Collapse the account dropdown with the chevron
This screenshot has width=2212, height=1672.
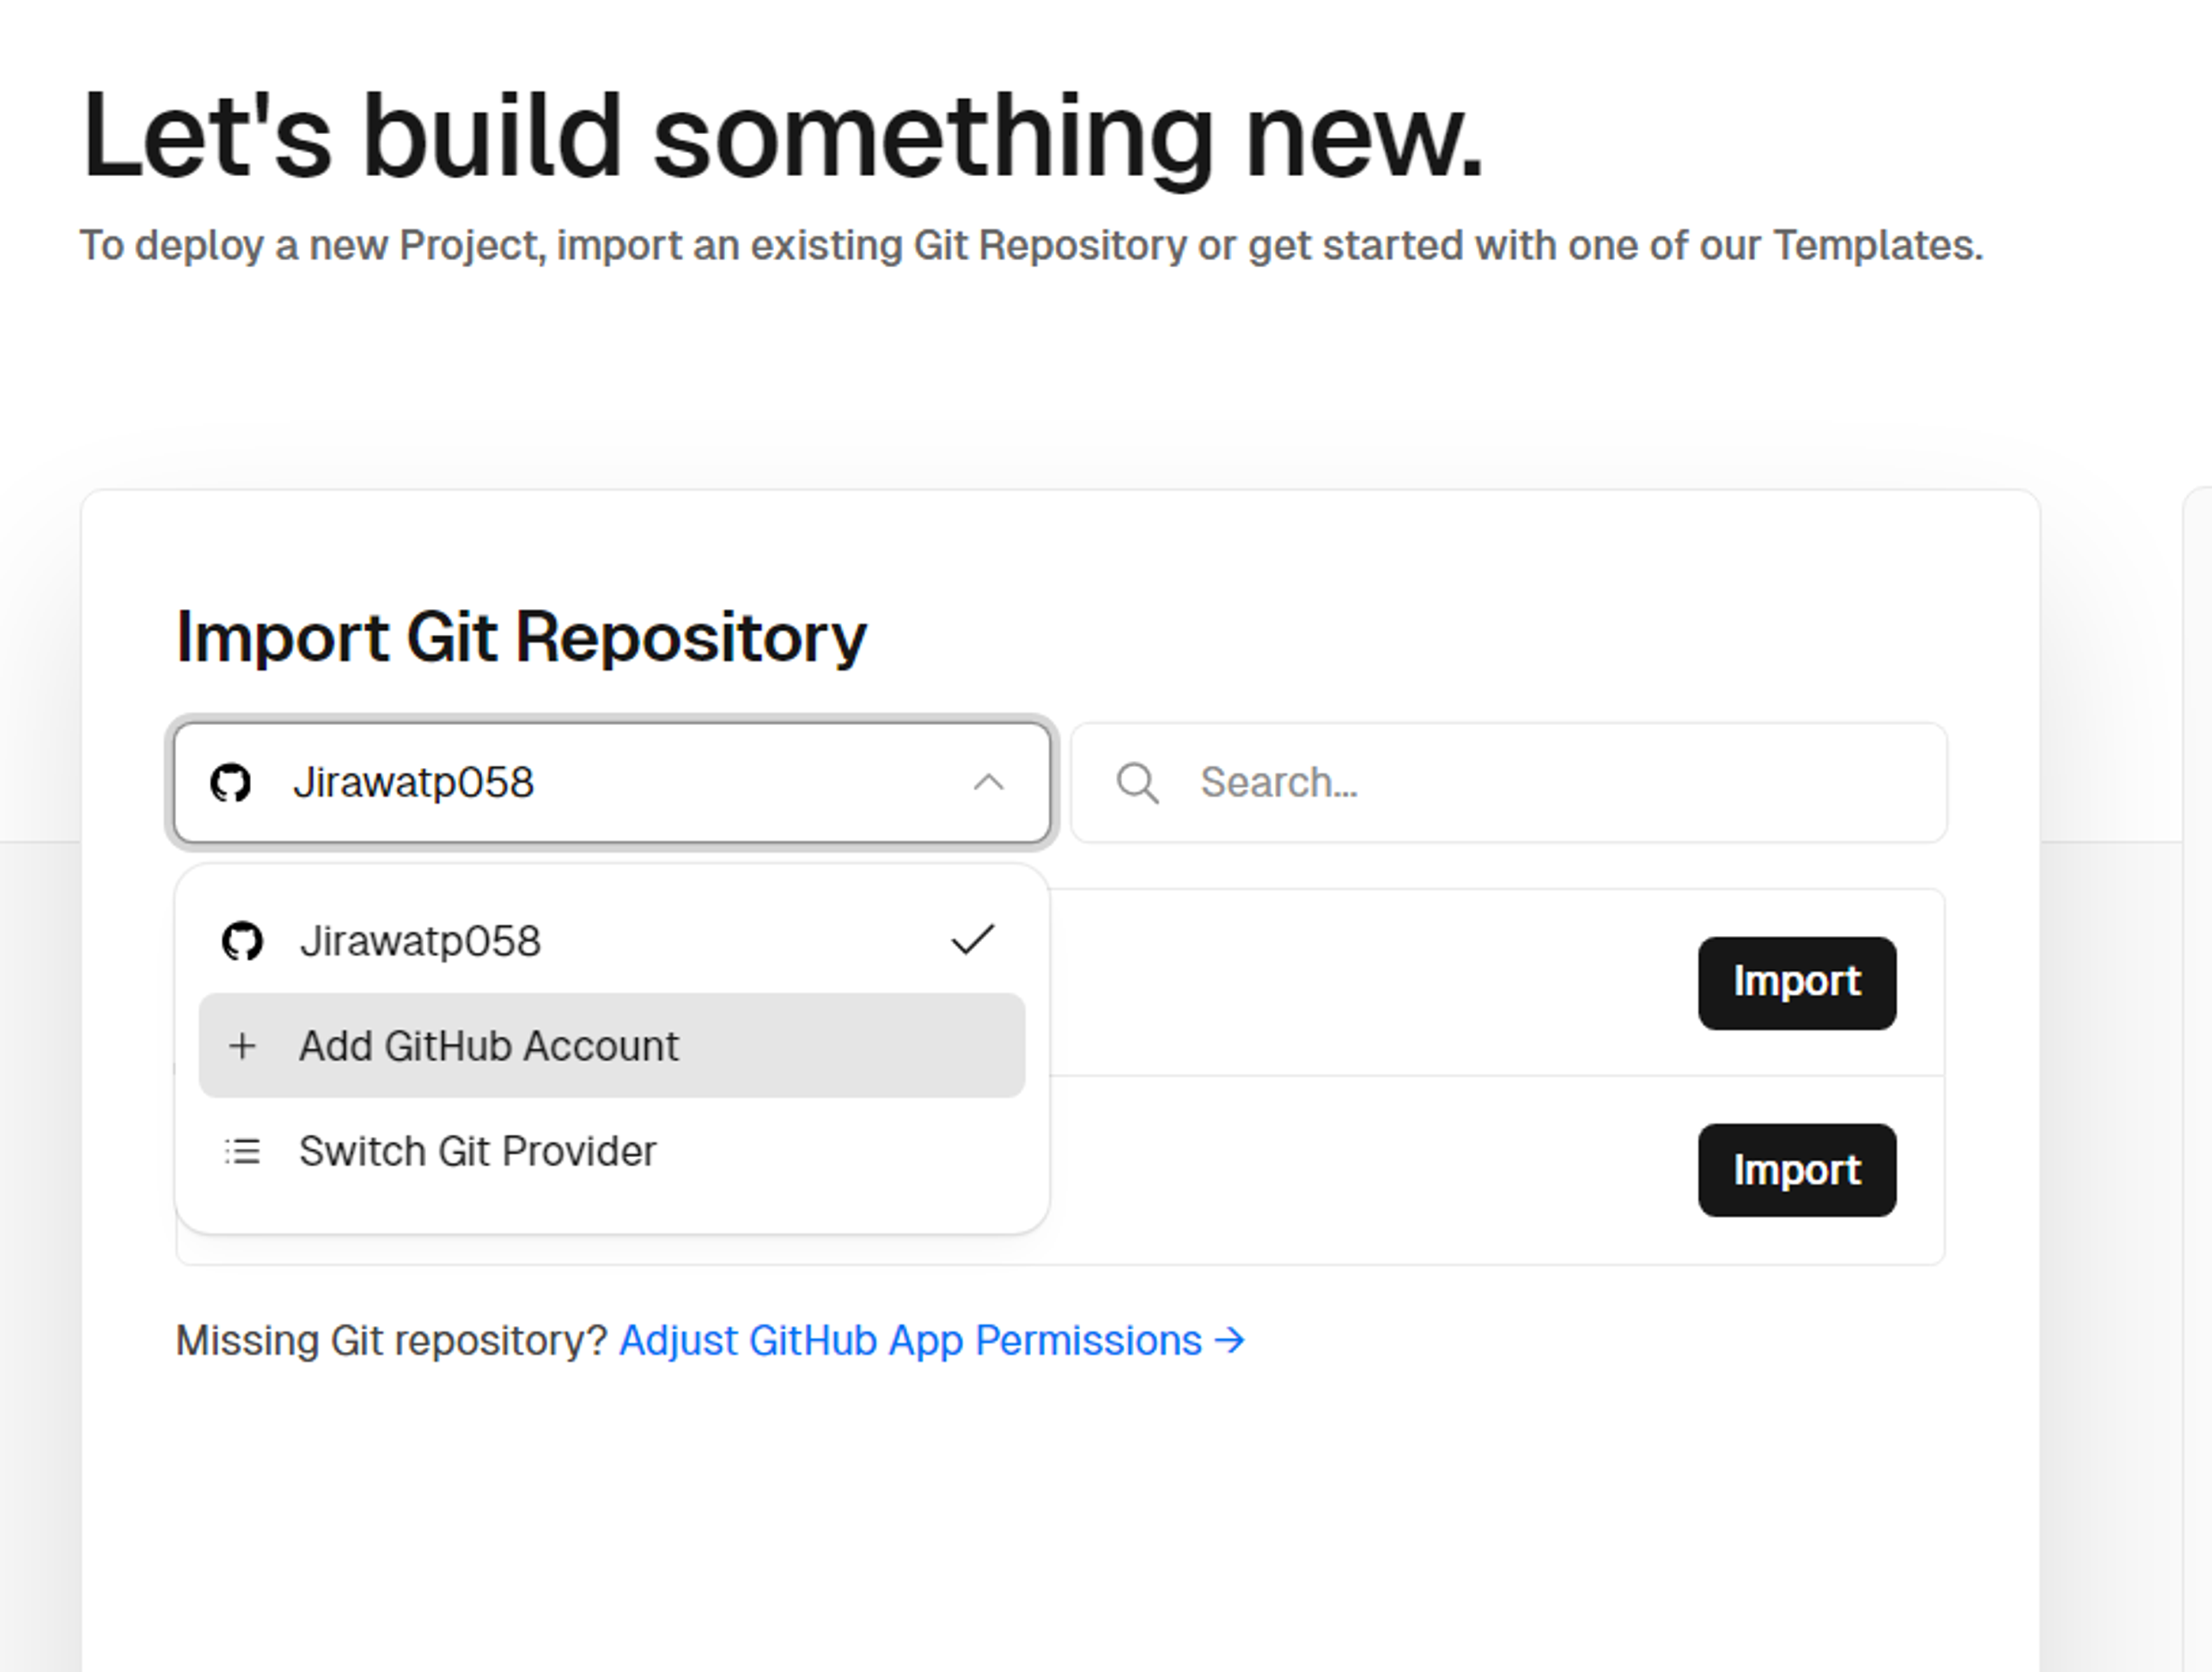[988, 783]
